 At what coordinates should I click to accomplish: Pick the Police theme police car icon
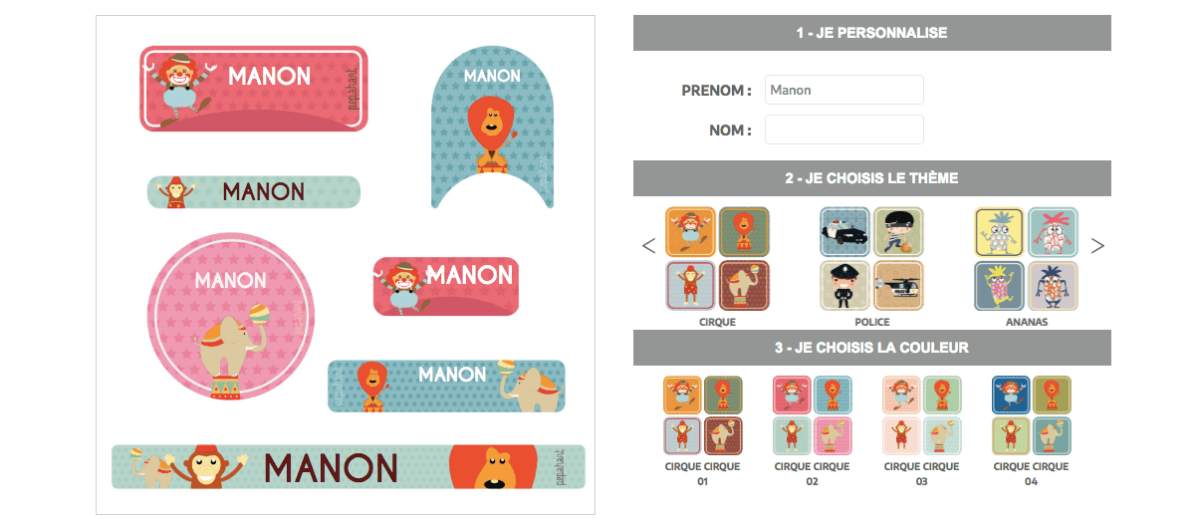pyautogui.click(x=844, y=231)
